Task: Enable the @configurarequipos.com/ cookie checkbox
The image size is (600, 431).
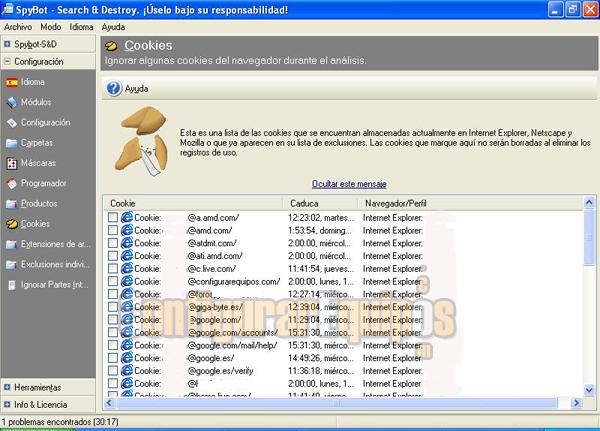Action: point(113,281)
